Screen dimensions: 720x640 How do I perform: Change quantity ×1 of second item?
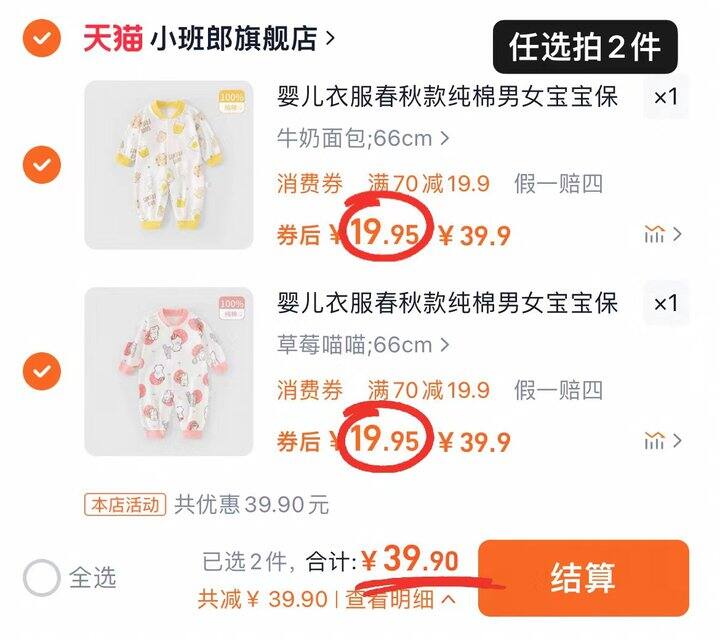(666, 303)
